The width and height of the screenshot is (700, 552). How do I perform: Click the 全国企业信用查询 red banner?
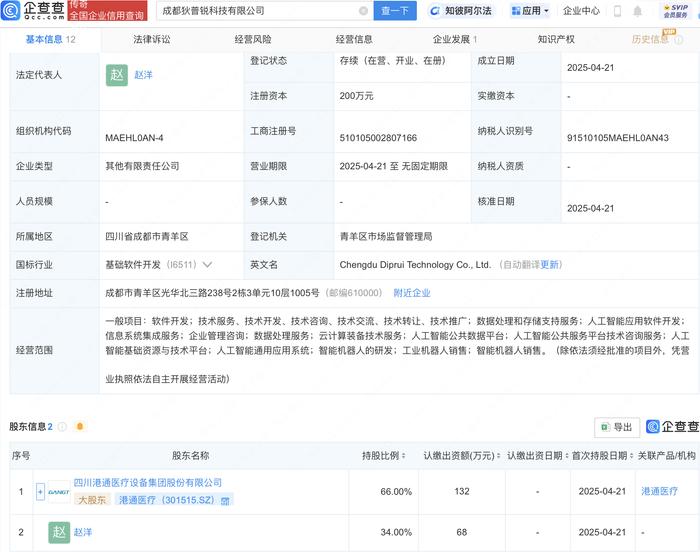coord(107,11)
